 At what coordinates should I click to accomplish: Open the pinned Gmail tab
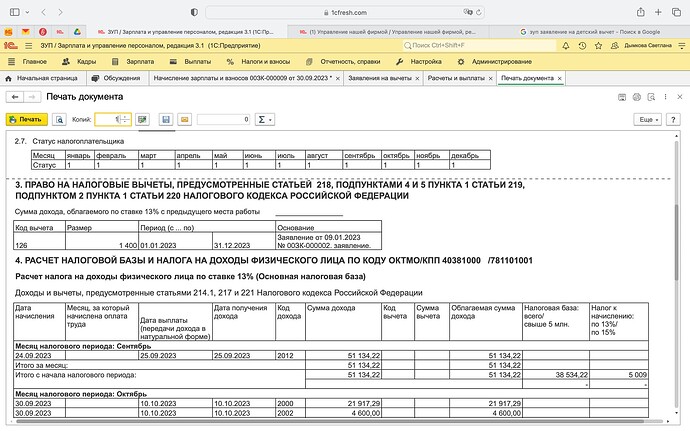pyautogui.click(x=26, y=32)
